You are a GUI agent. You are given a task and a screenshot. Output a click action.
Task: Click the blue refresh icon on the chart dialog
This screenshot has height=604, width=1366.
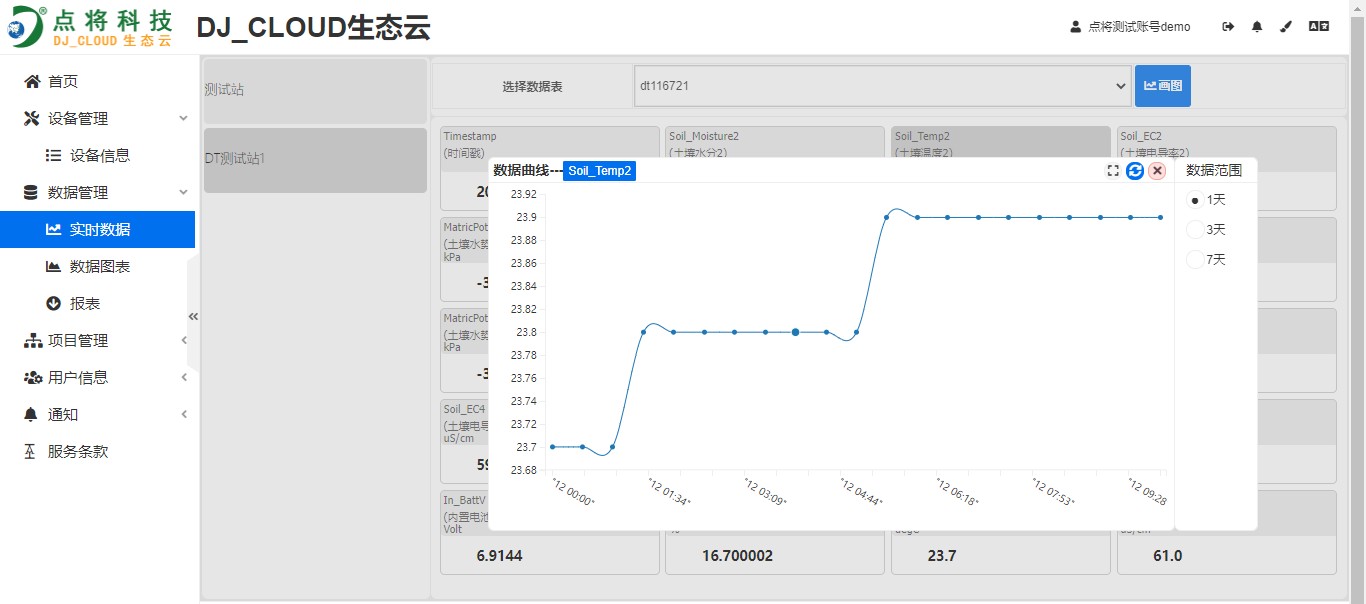[x=1135, y=171]
